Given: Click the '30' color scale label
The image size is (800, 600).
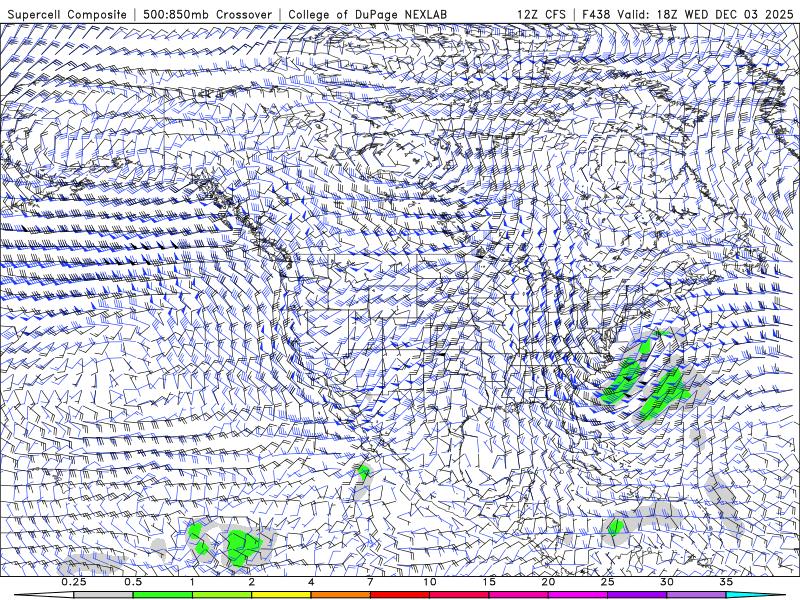Looking at the screenshot, I should (x=667, y=582).
